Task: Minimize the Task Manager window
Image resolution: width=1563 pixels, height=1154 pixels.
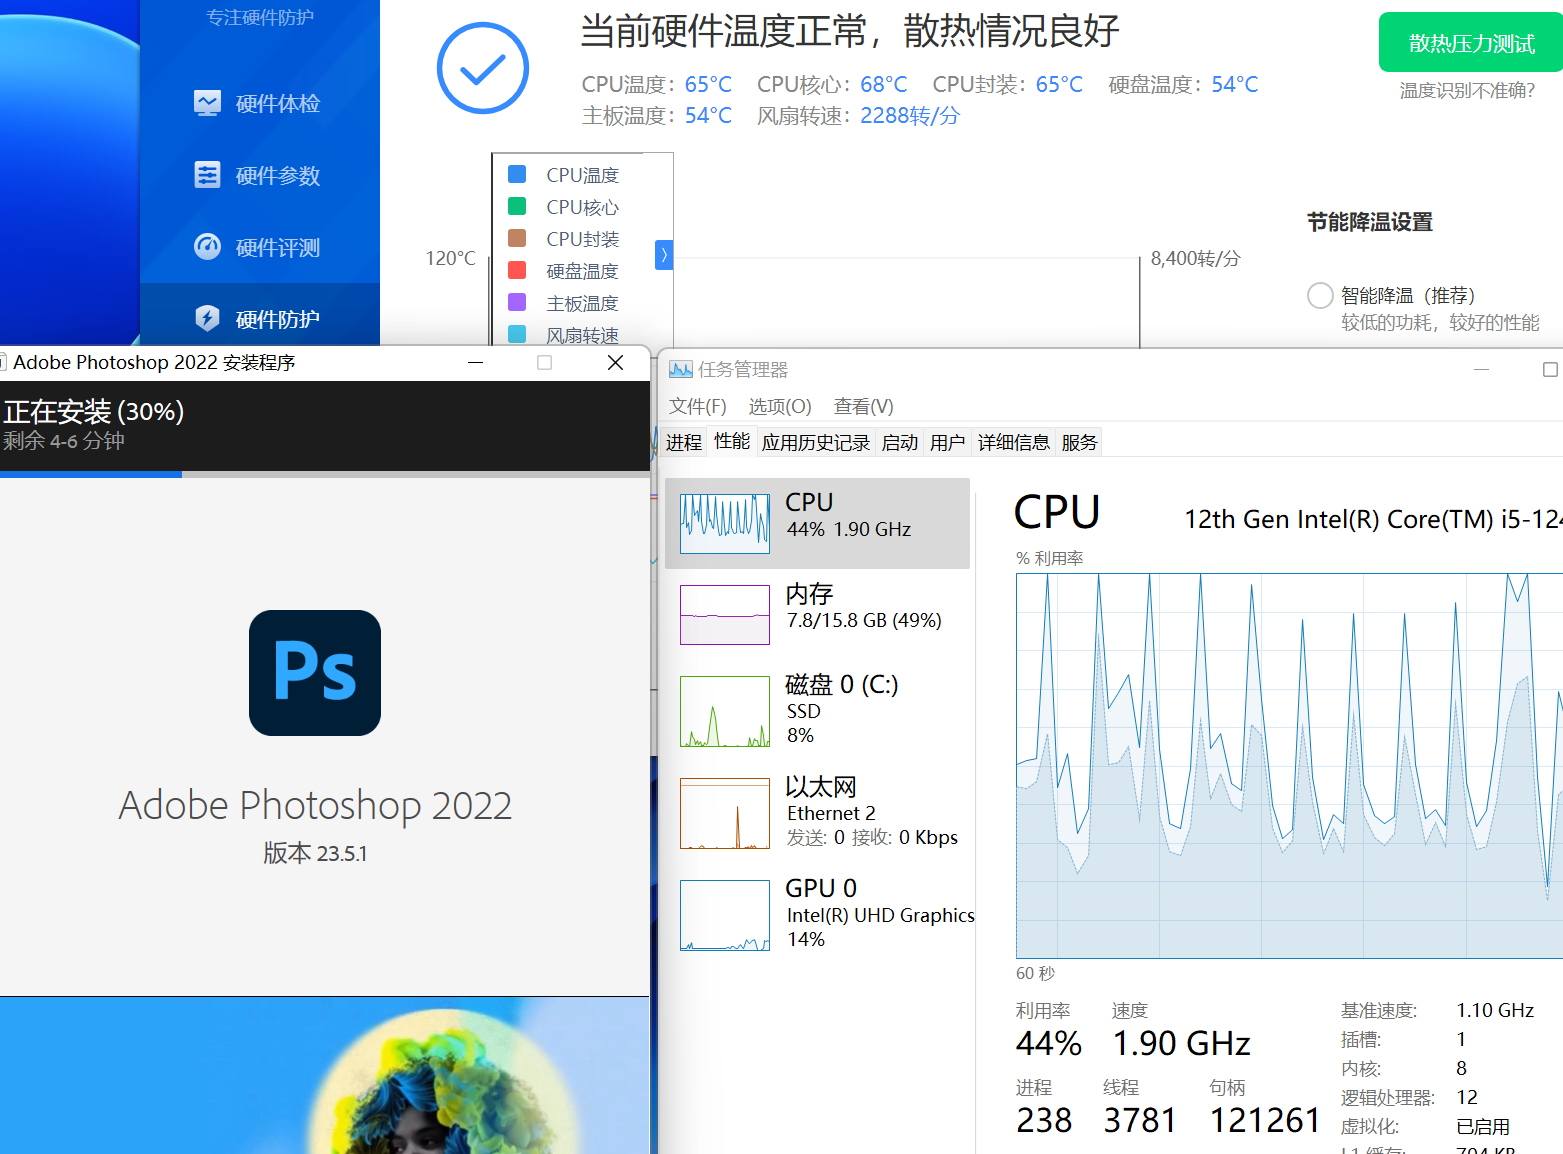Action: pyautogui.click(x=1482, y=369)
